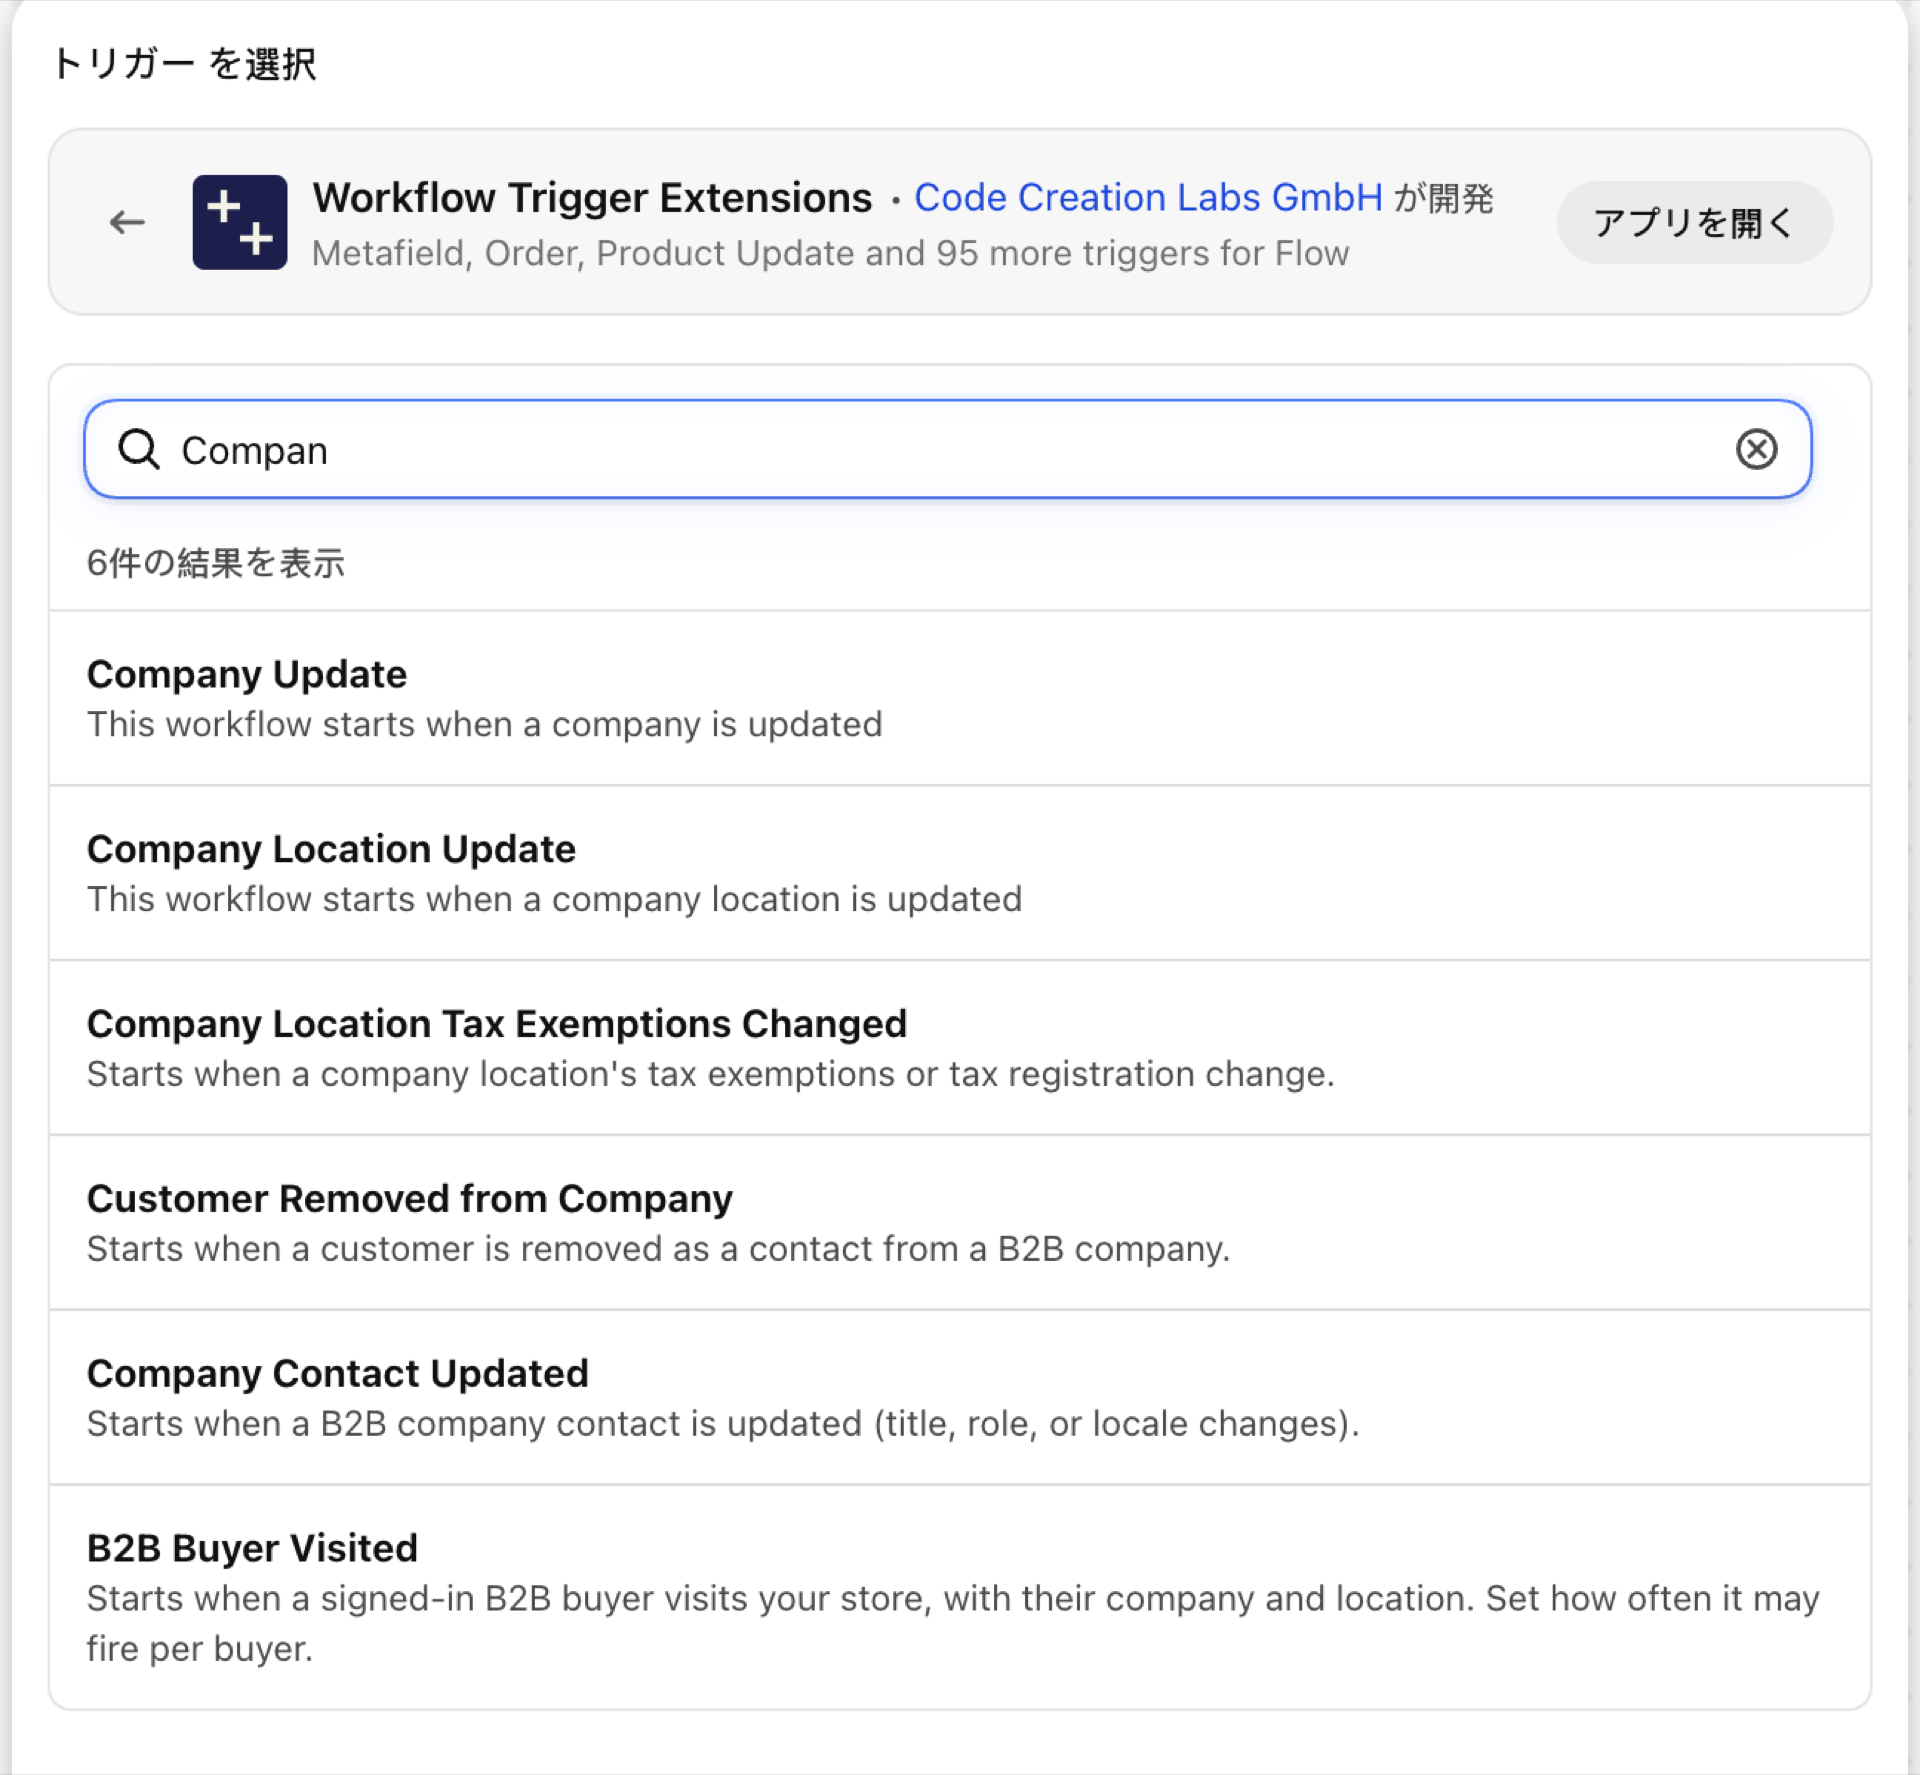Clear the search field with X icon
This screenshot has width=1920, height=1775.
pyautogui.click(x=1756, y=449)
